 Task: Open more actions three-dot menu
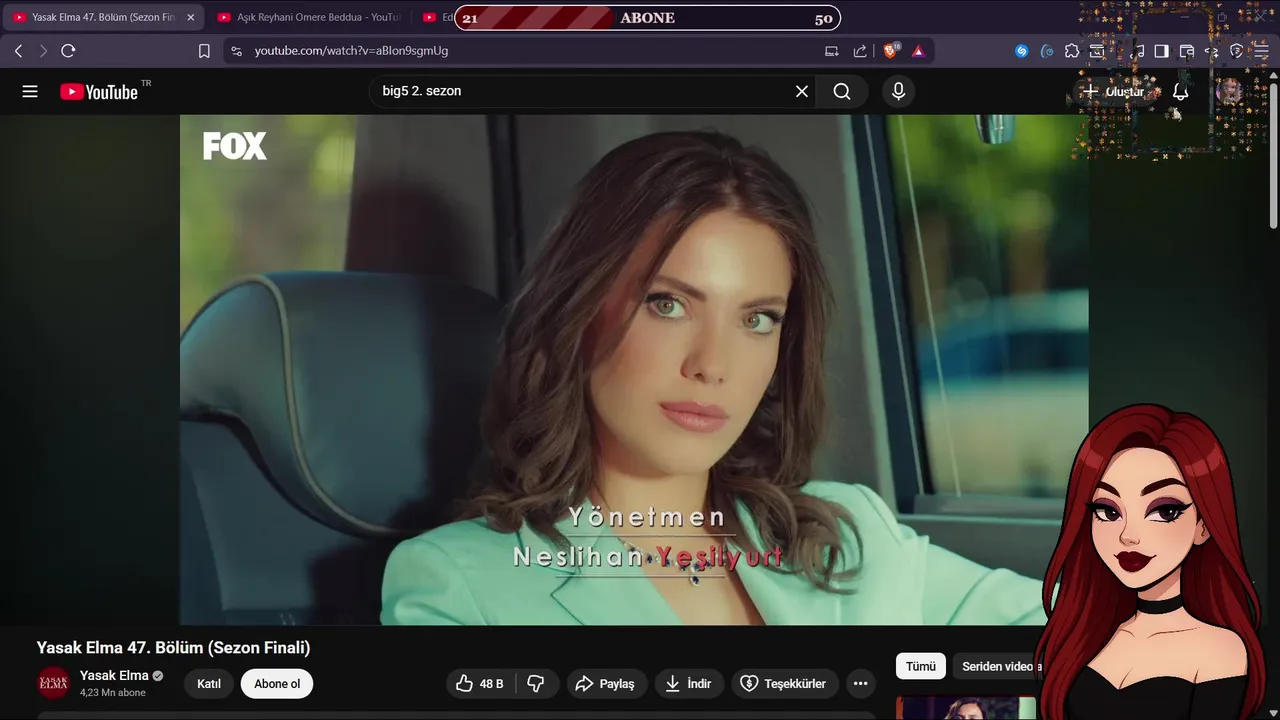point(860,684)
